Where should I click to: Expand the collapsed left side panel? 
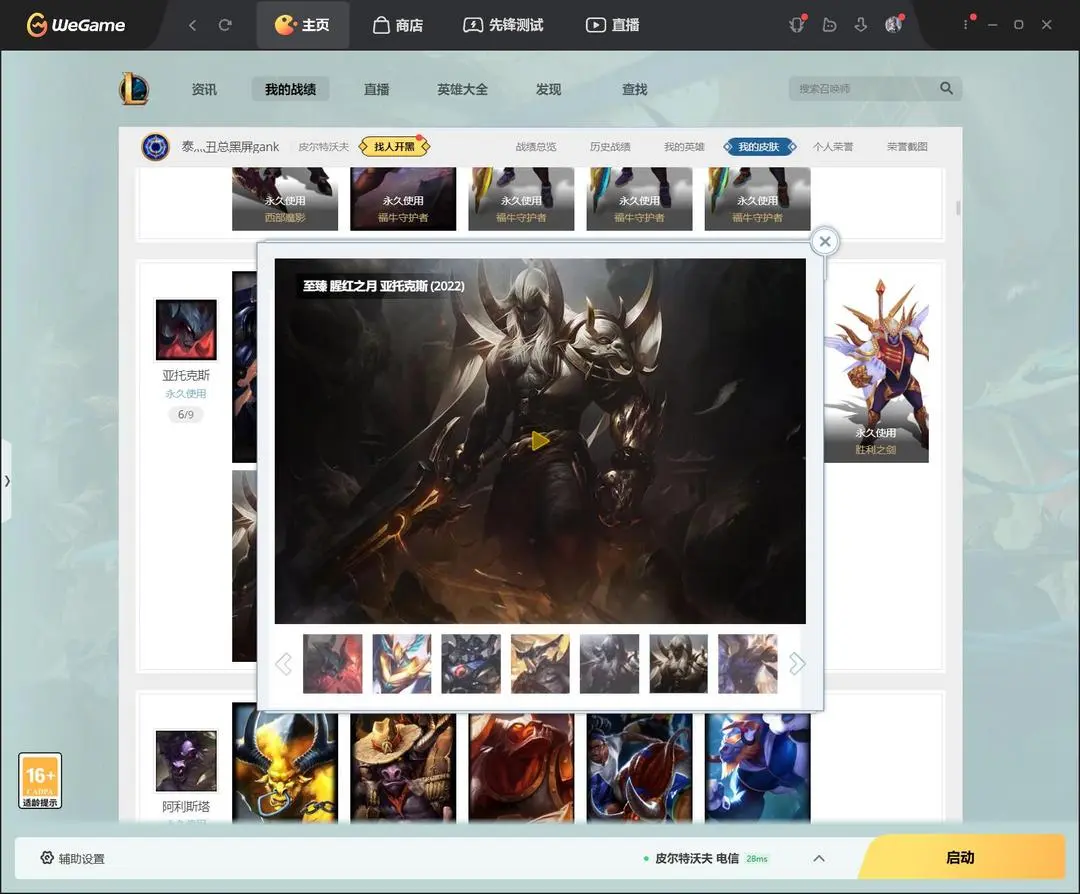coord(6,481)
